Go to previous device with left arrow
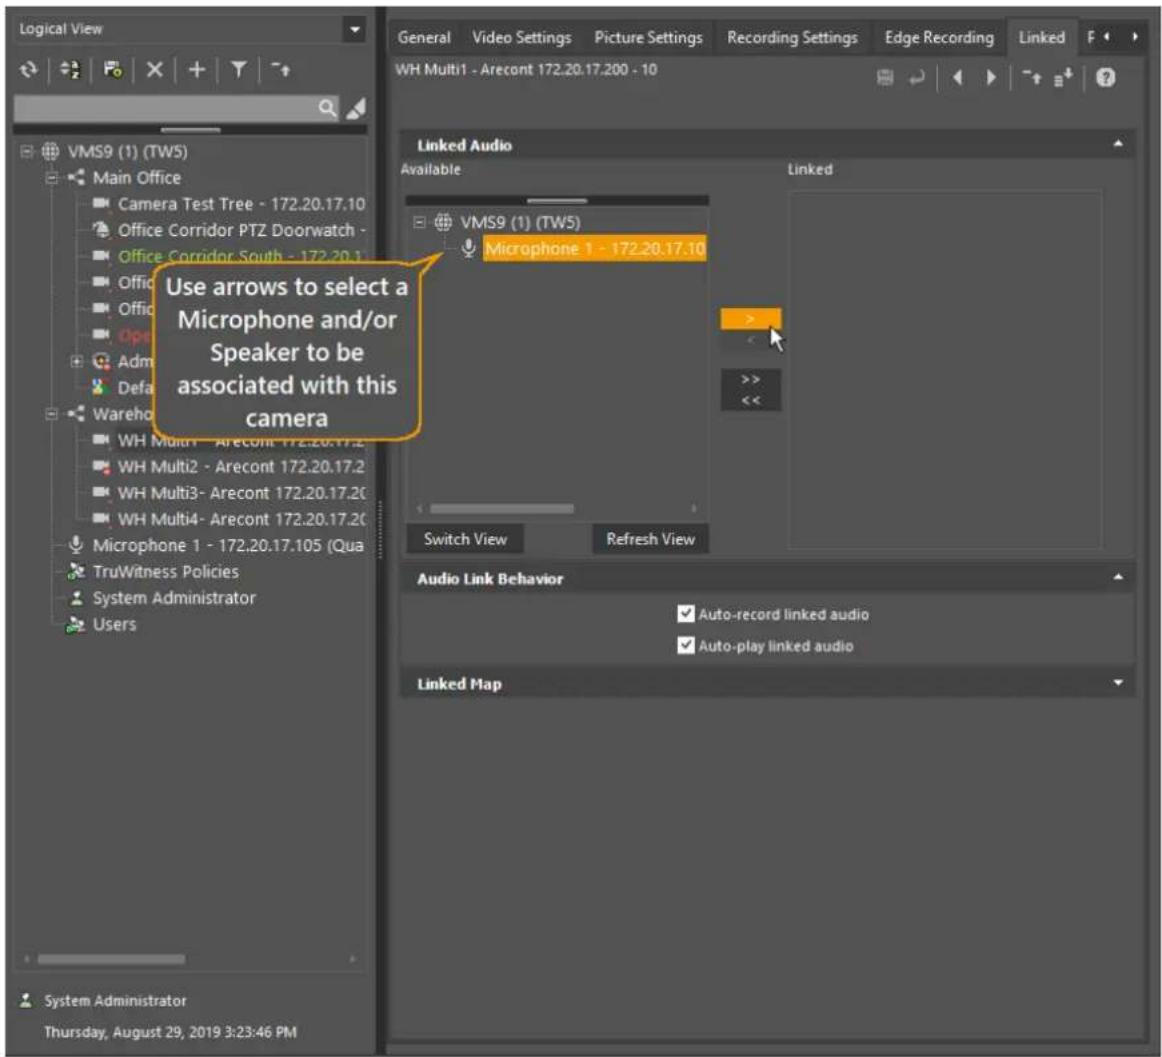Screen dimensions: 1162x1057 957,77
